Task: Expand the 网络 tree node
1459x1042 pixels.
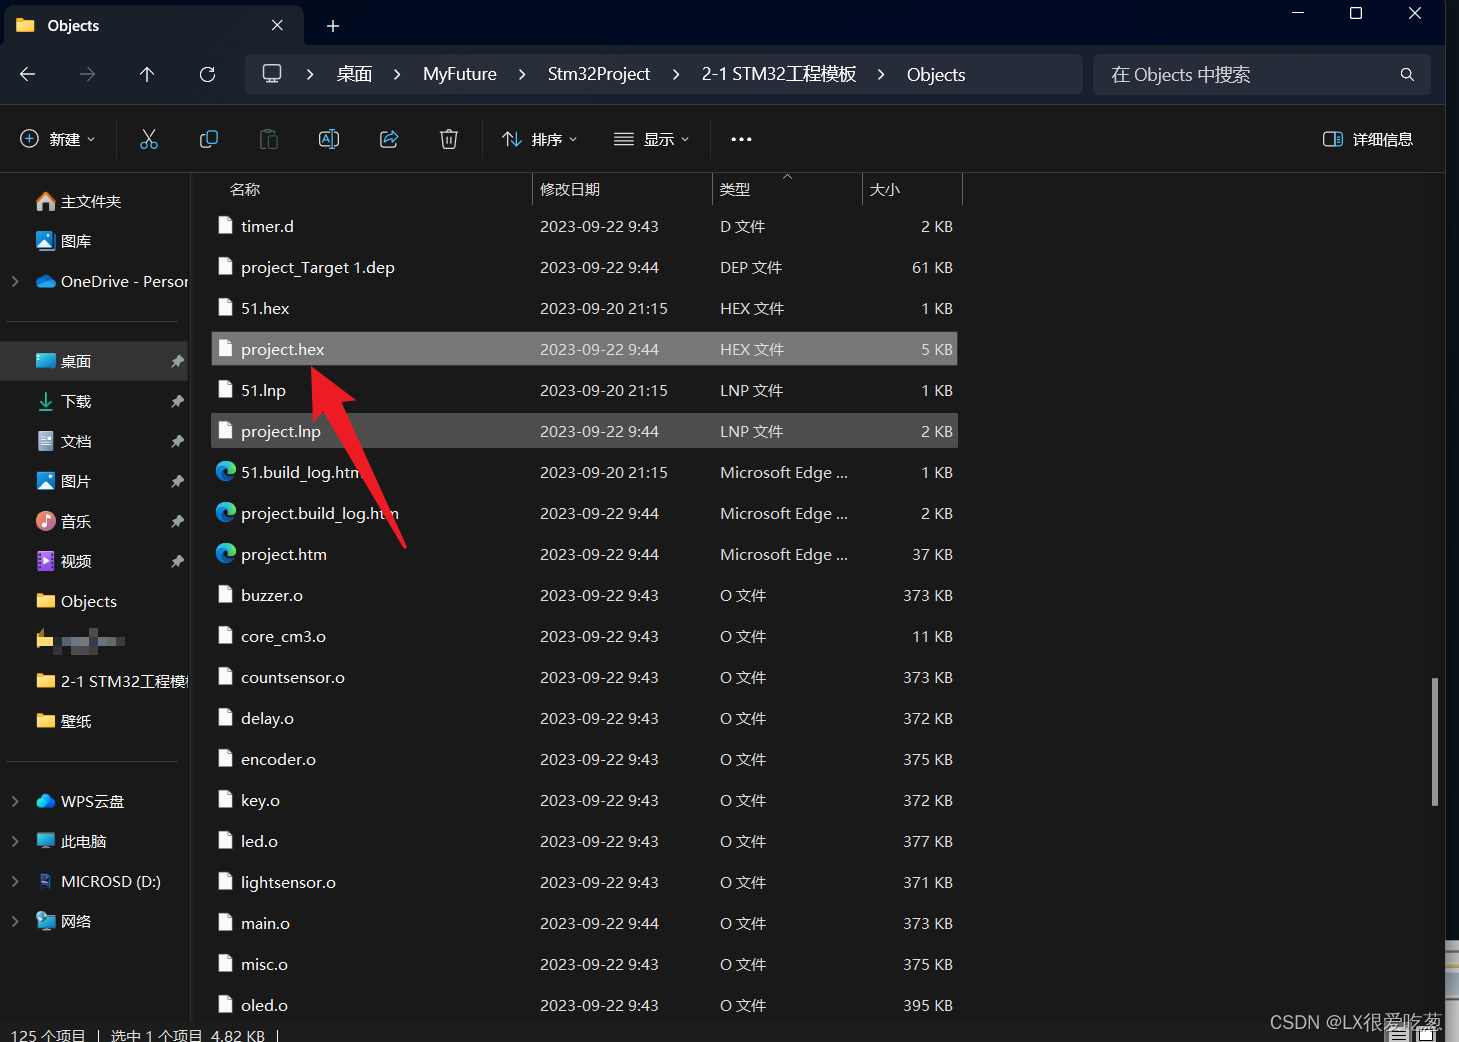Action: click(x=15, y=921)
